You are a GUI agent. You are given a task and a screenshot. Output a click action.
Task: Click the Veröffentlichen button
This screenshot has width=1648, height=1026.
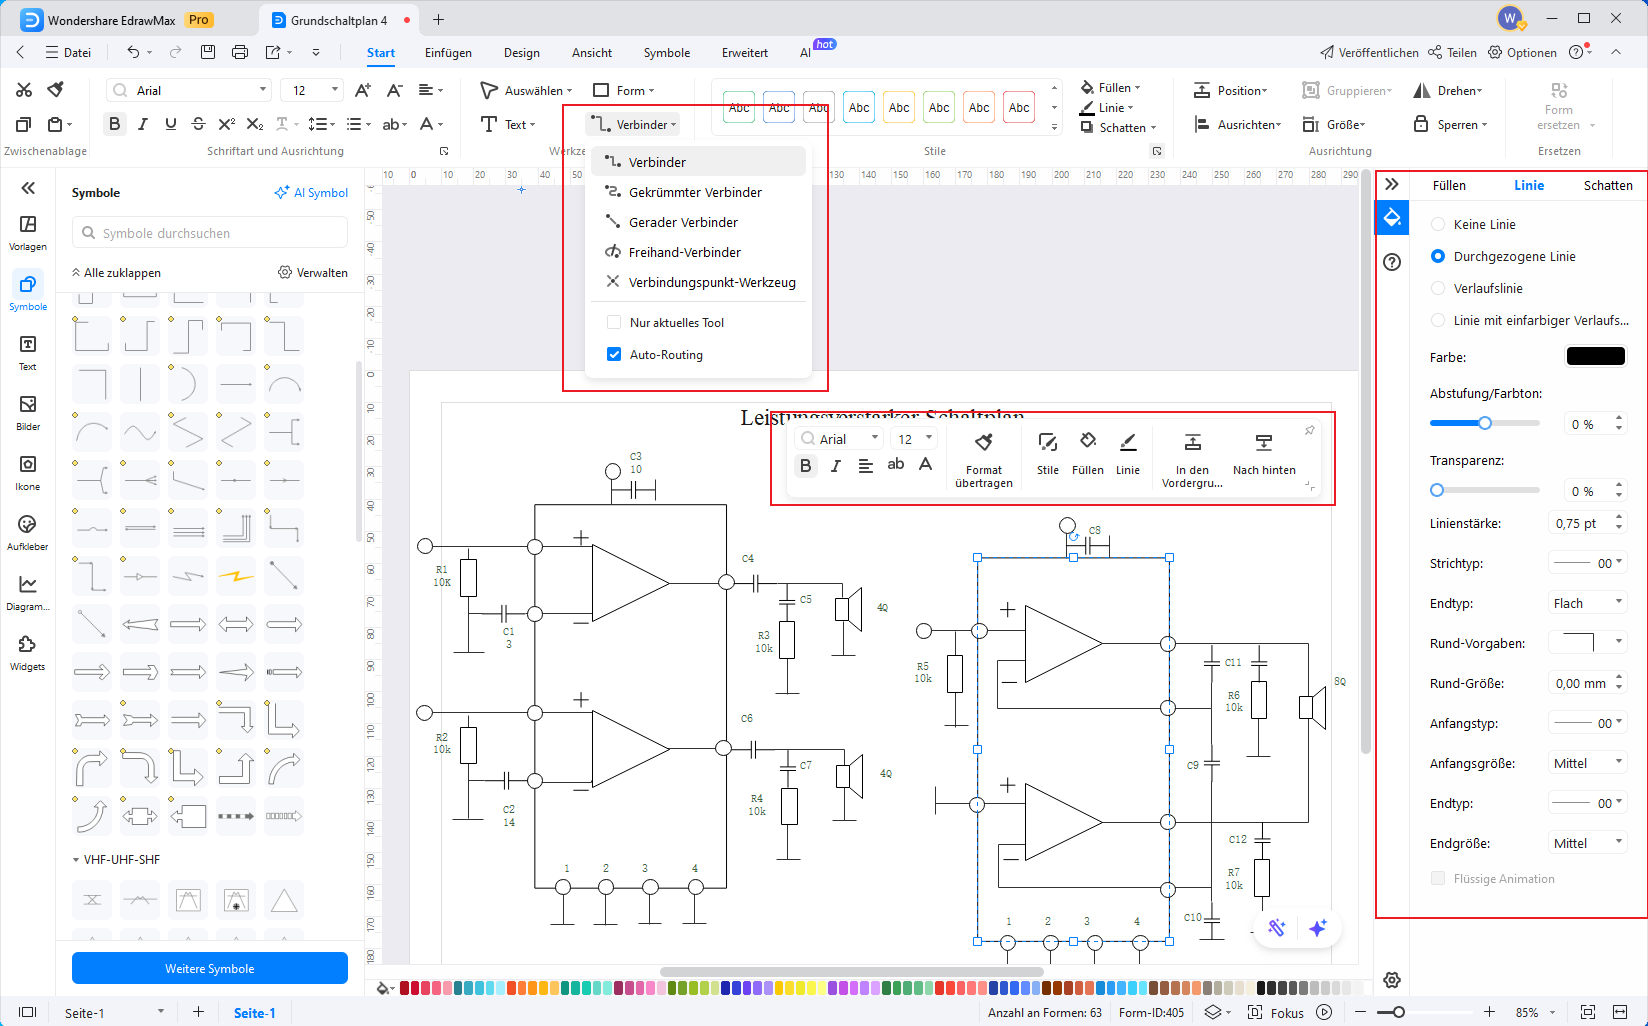tap(1369, 53)
